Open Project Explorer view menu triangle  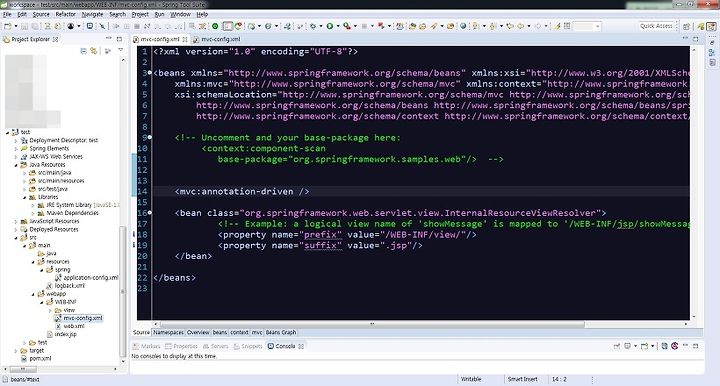point(121,50)
